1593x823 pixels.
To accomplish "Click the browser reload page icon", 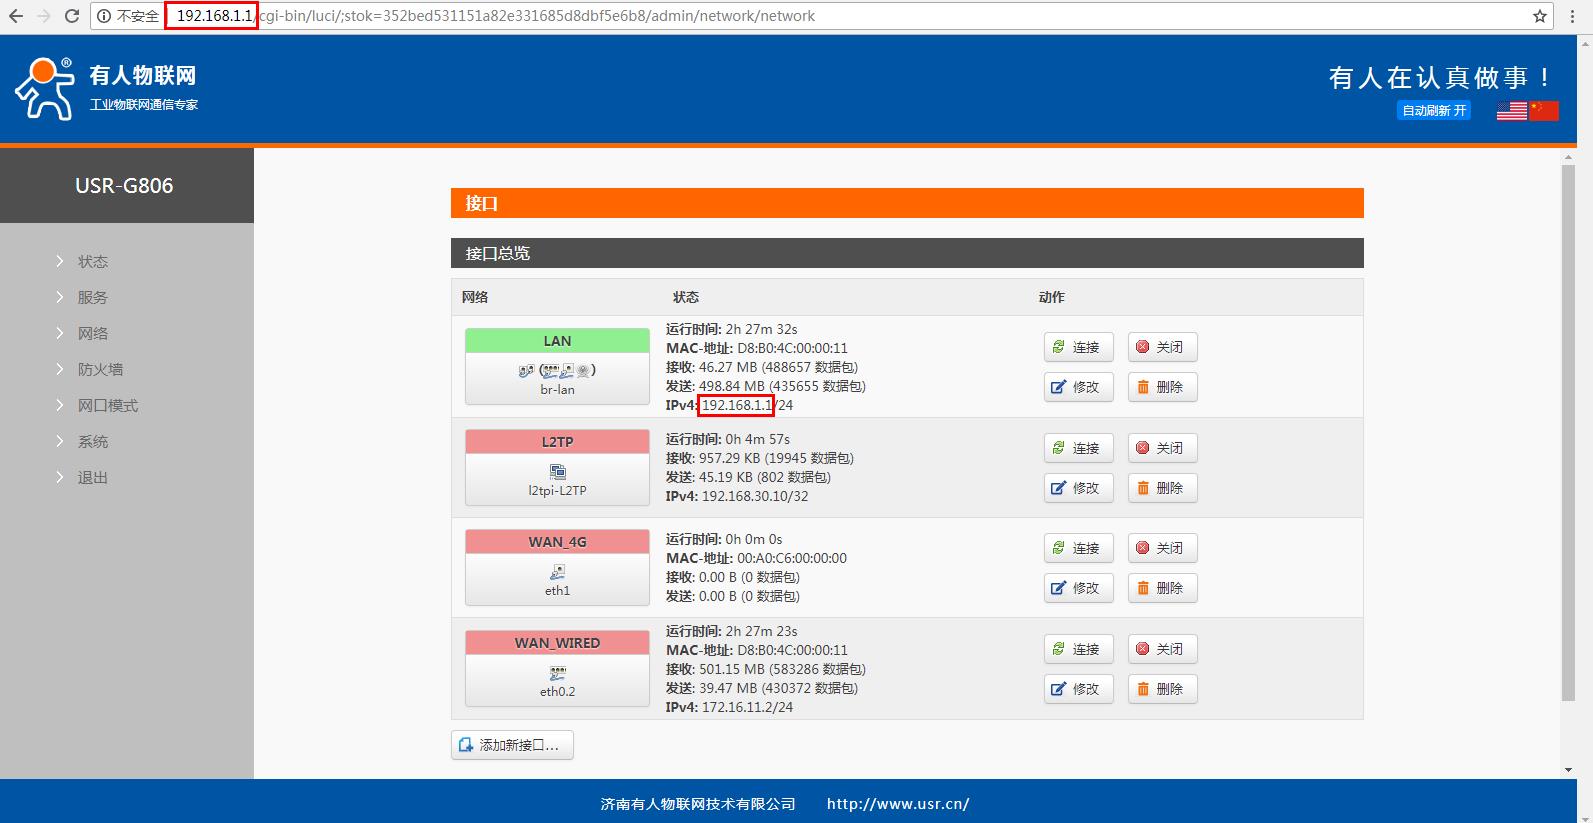I will click(x=71, y=16).
